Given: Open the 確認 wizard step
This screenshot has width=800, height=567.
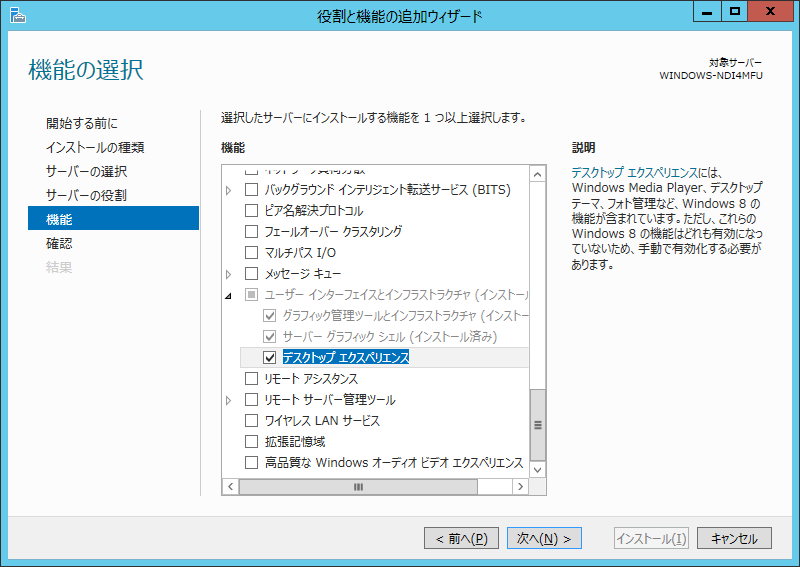Looking at the screenshot, I should click(x=59, y=243).
